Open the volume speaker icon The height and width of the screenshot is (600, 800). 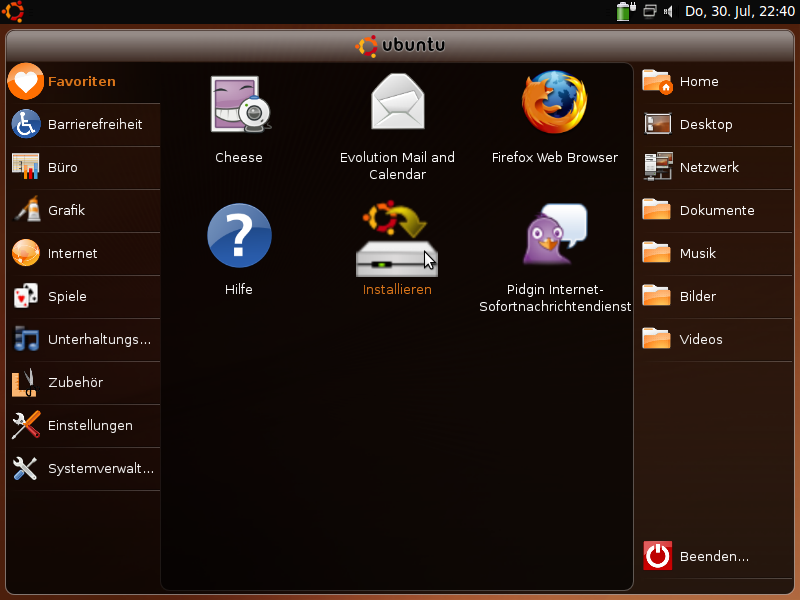tap(668, 12)
